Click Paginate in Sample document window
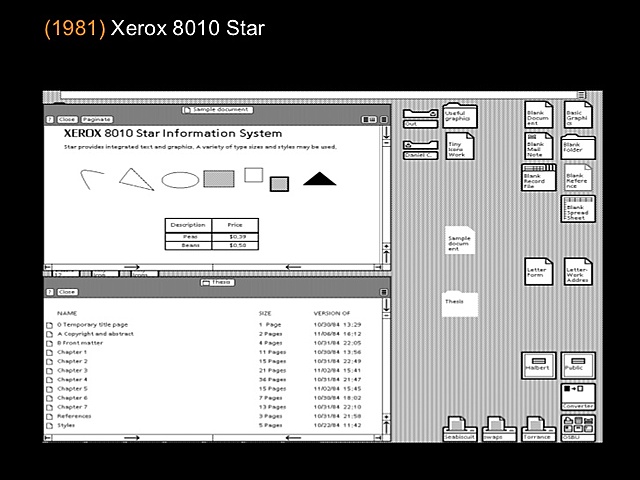This screenshot has height=480, width=640. pyautogui.click(x=97, y=120)
